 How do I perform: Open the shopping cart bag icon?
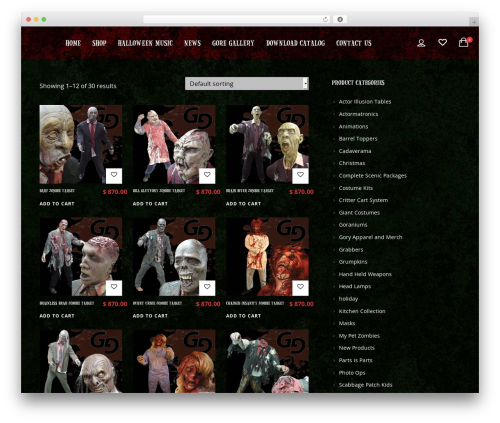coord(463,42)
